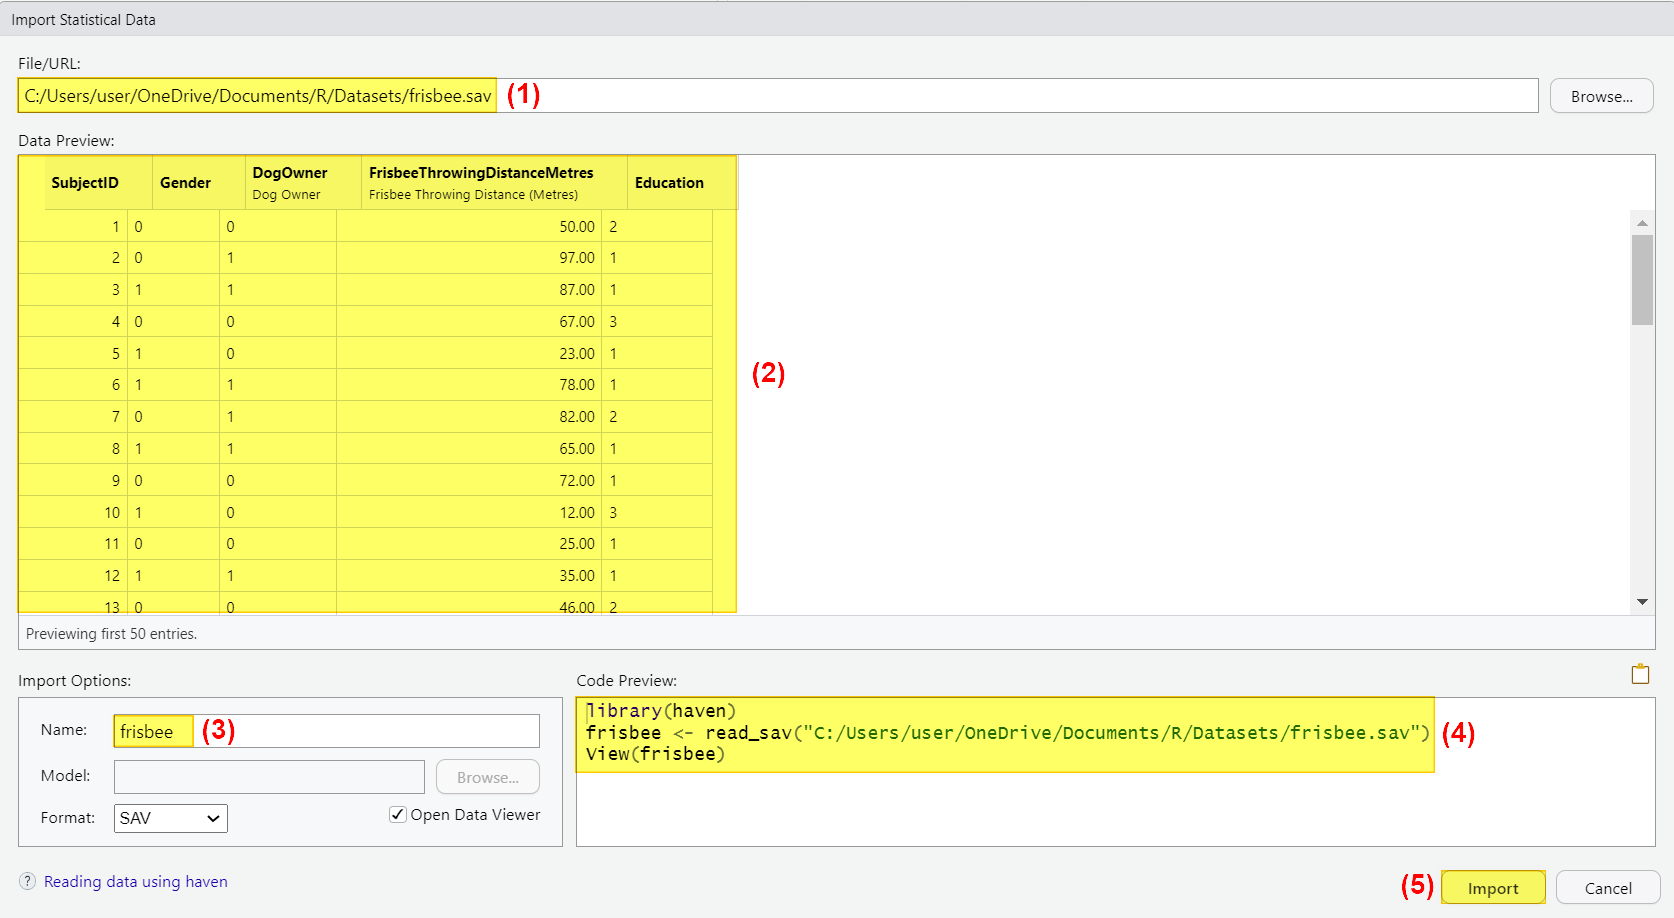The height and width of the screenshot is (918, 1674).
Task: Open the Reading data using haven link
Action: 136,881
